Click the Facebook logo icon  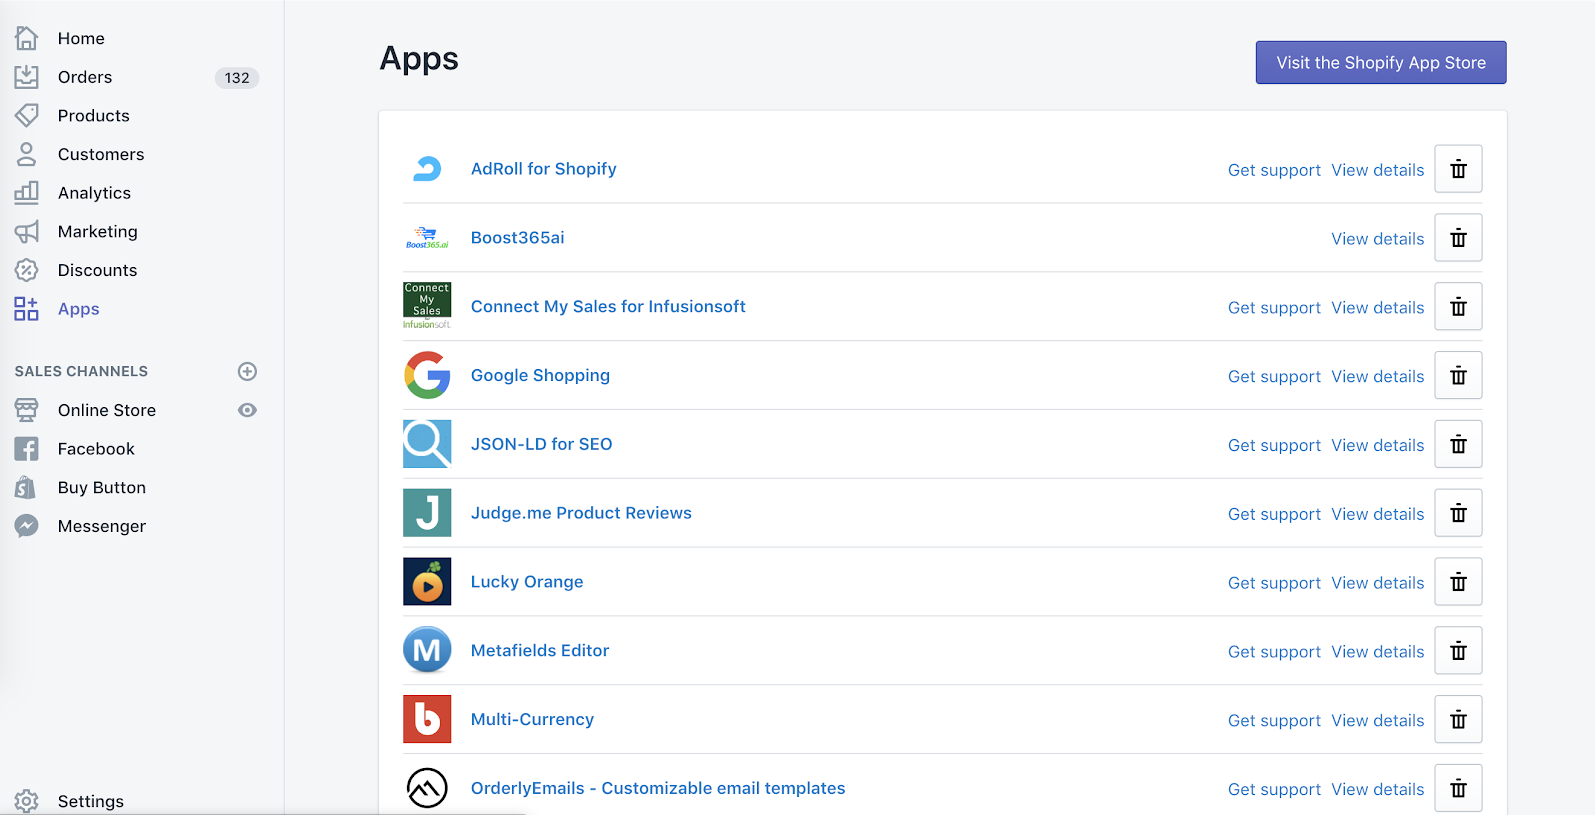click(x=27, y=449)
